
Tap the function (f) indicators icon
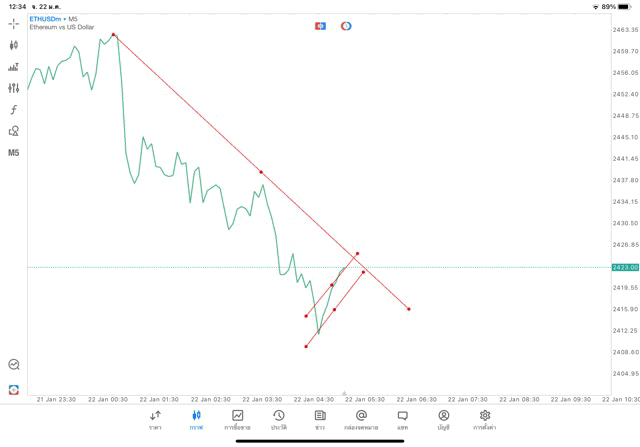point(14,110)
